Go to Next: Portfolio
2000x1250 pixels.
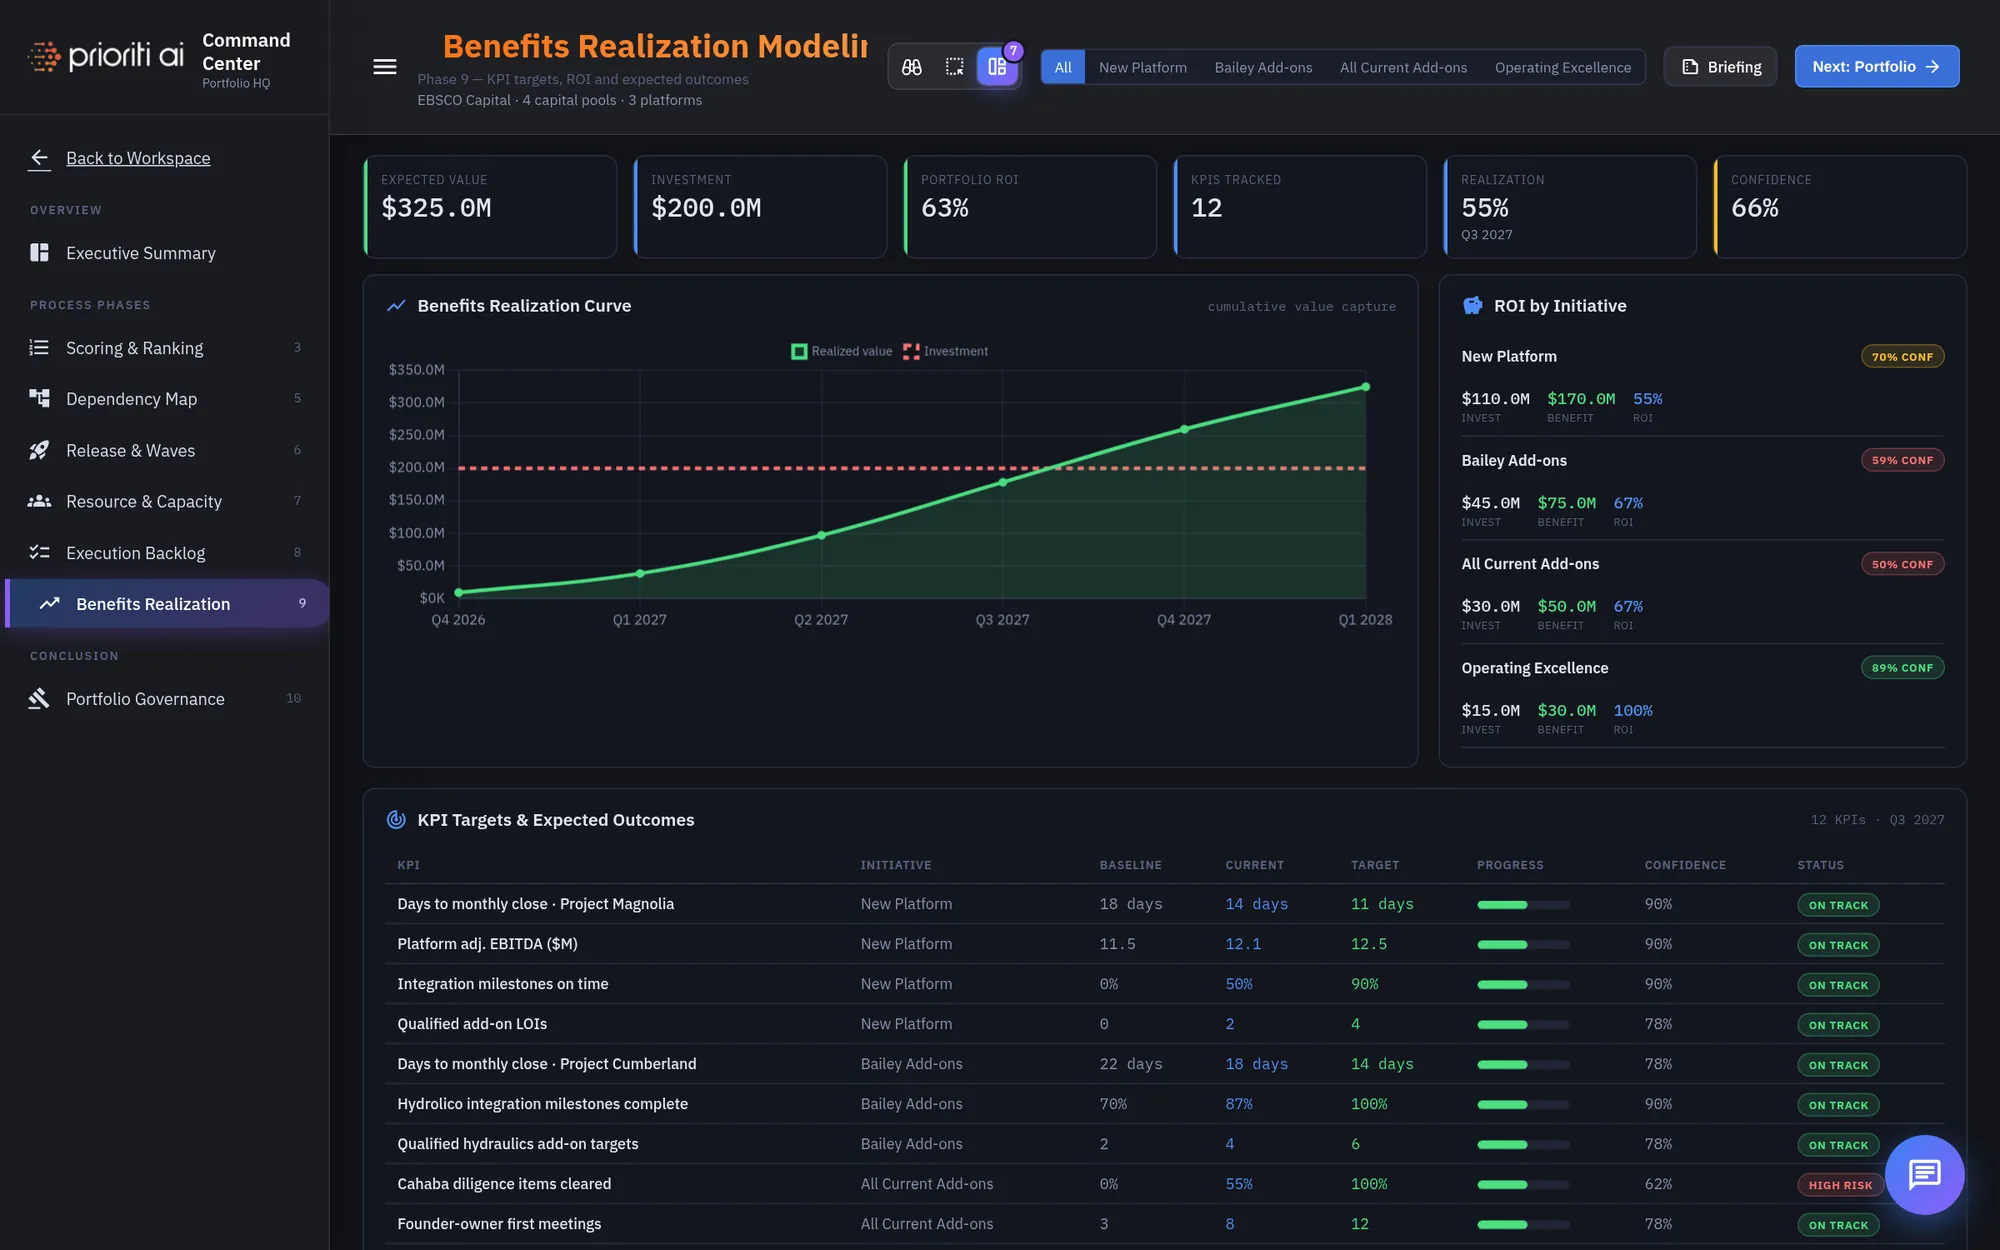pos(1877,67)
